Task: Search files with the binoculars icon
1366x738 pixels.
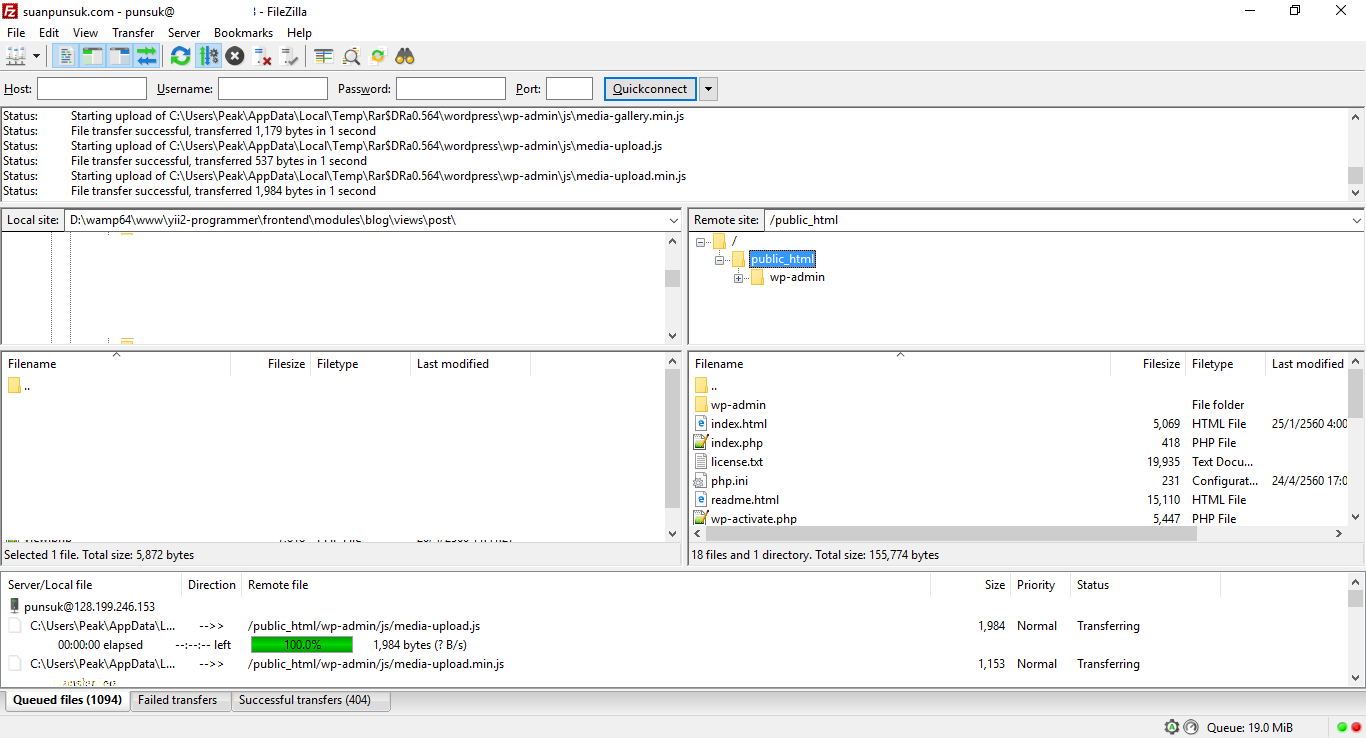Action: coord(405,56)
